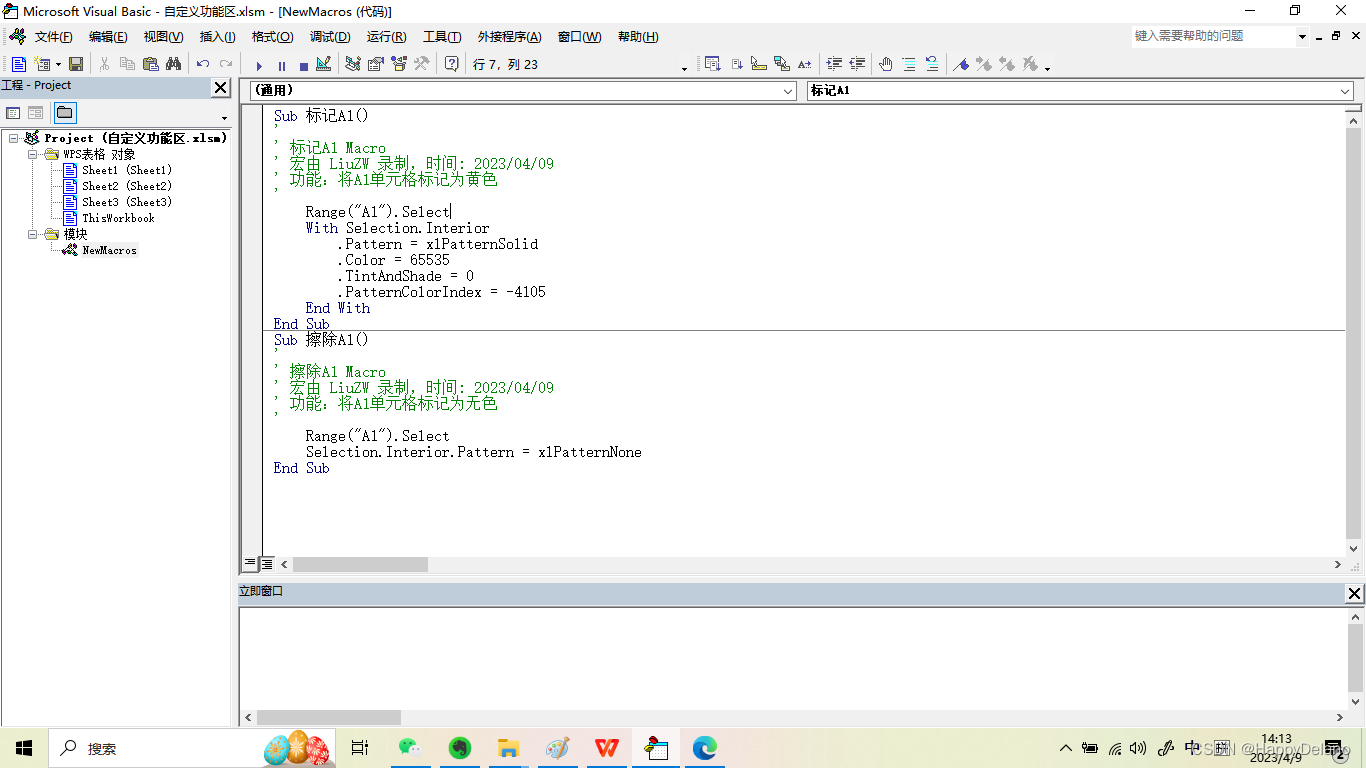
Task: Click the Reset (stop) square icon
Action: click(303, 66)
